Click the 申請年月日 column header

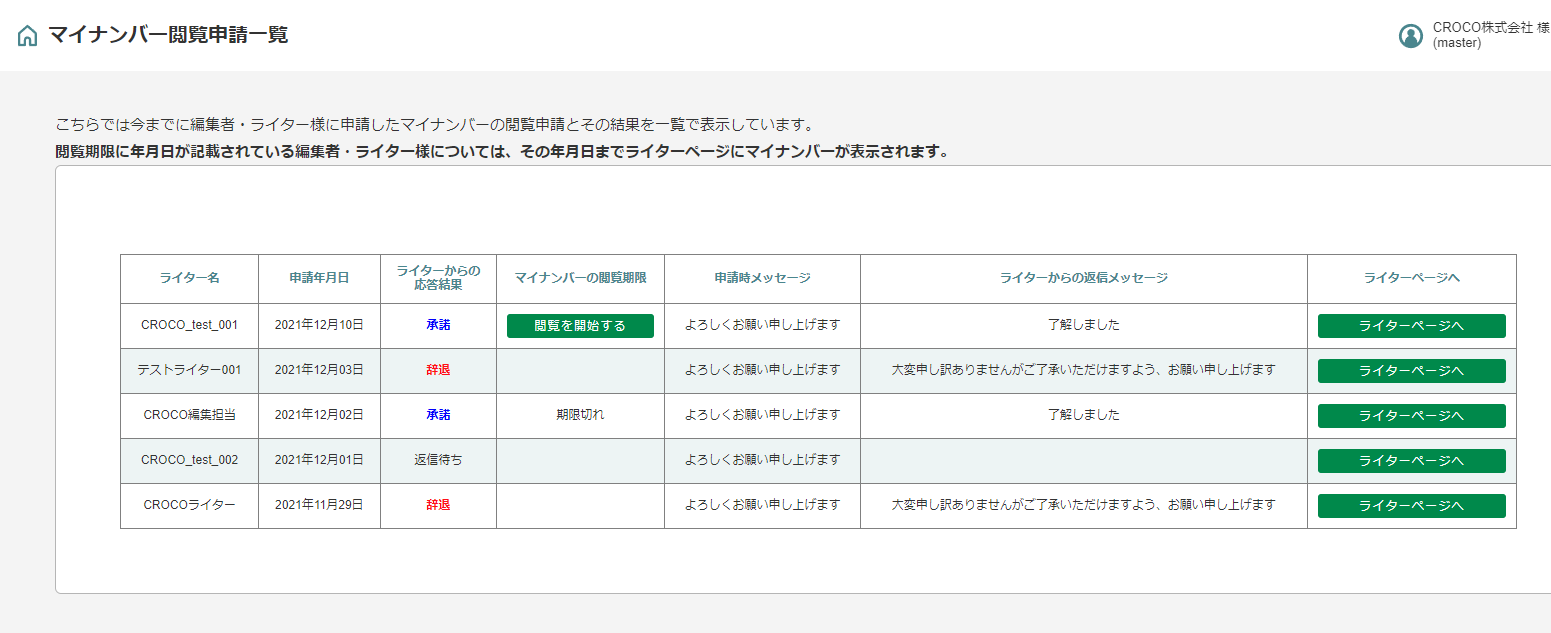pos(319,278)
